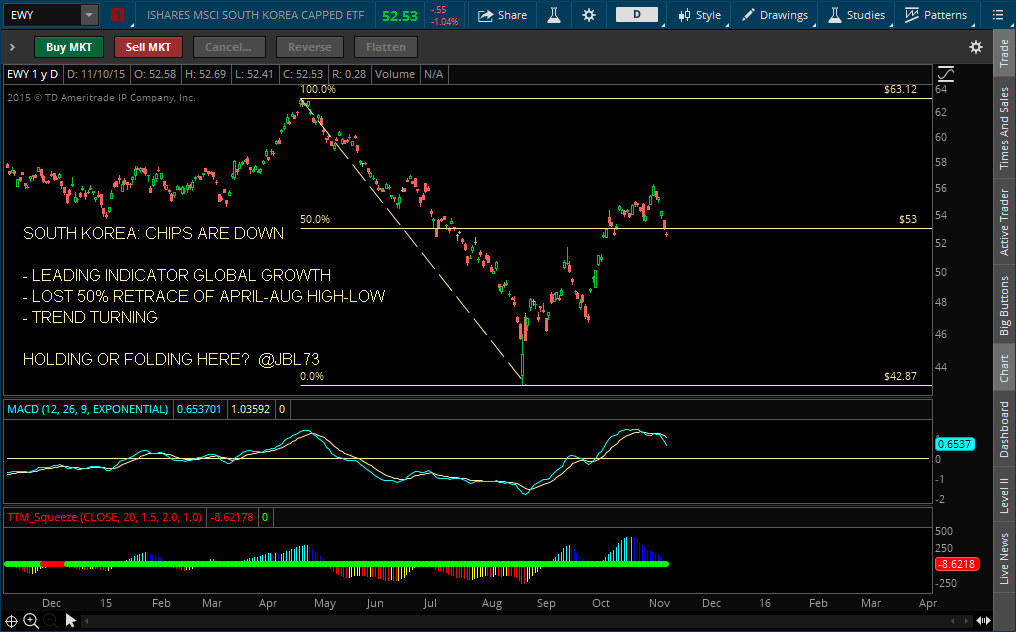Viewport: 1016px width, 632px height.
Task: Click the EWY 1 y D chart label
Action: tap(32, 74)
